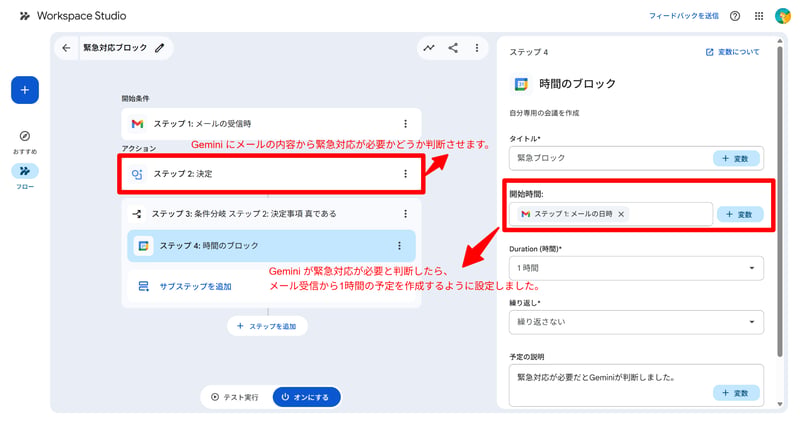Edit flow name with pencil icon
This screenshot has height=425, width=800.
160,48
